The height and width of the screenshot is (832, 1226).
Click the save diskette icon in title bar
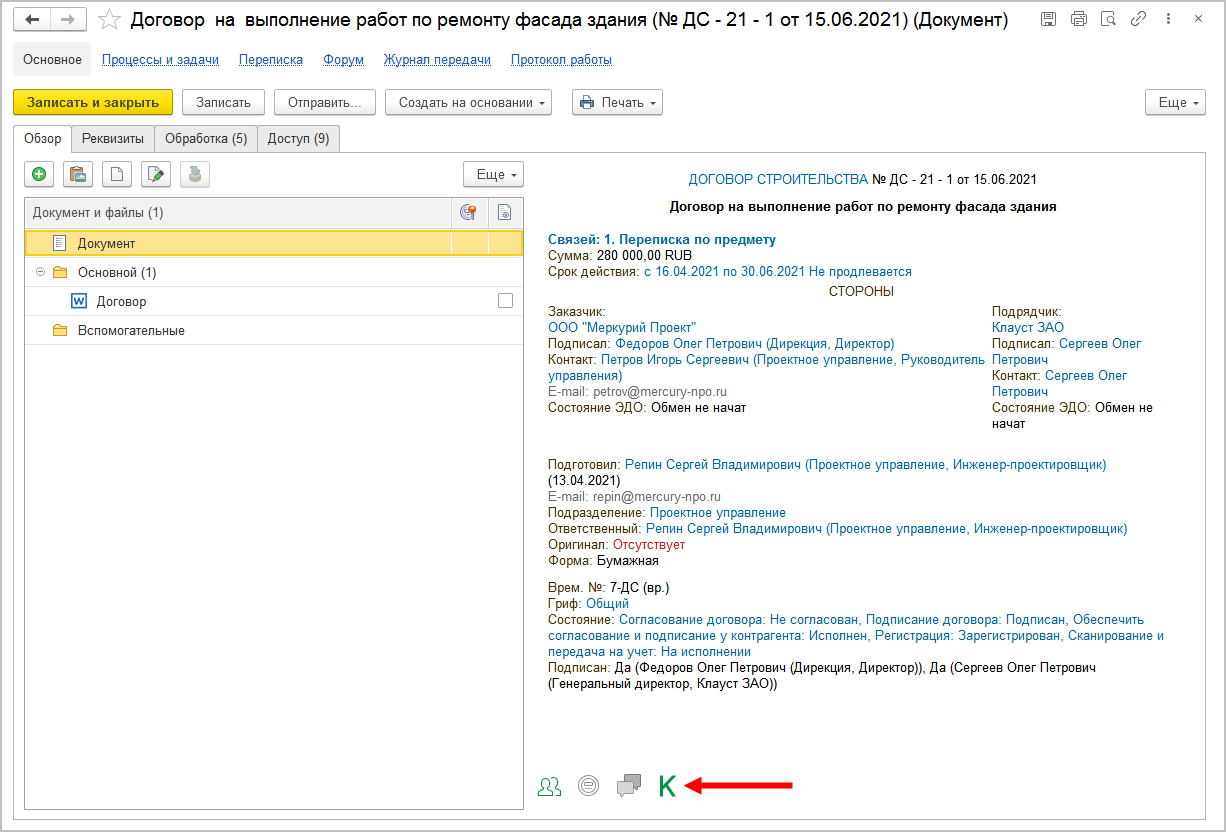pos(1048,20)
